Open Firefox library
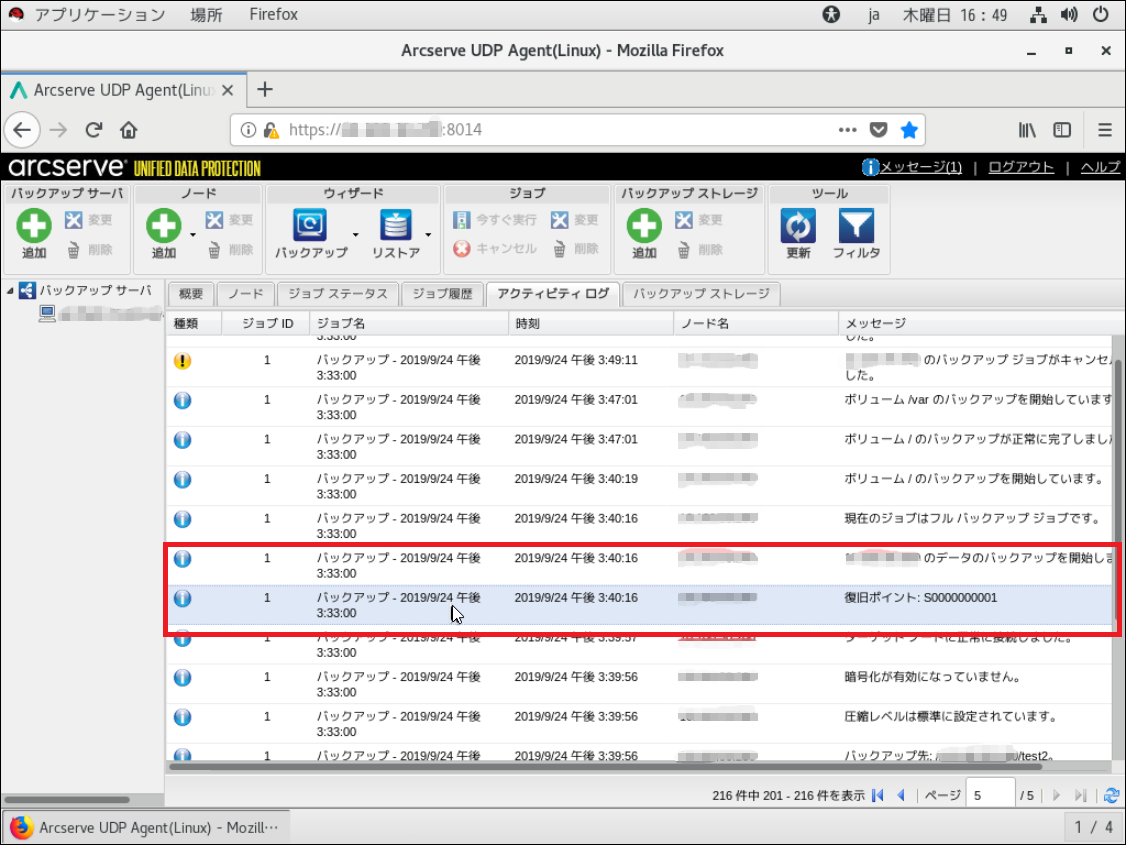Image resolution: width=1126 pixels, height=845 pixels. point(1027,130)
